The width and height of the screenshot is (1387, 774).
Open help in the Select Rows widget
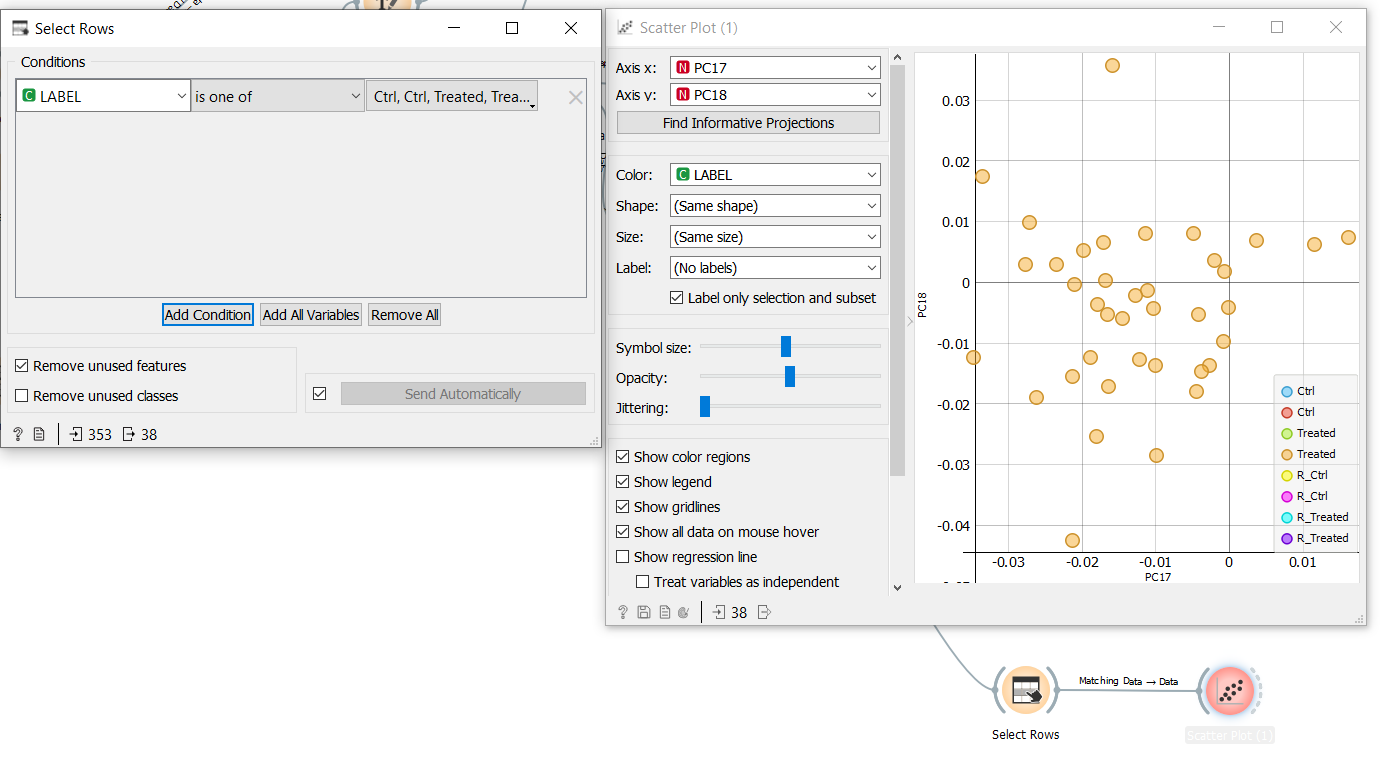(x=17, y=433)
